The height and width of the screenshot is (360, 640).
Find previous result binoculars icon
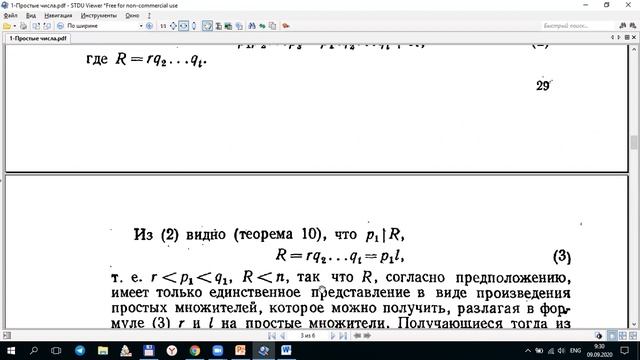[x=623, y=26]
